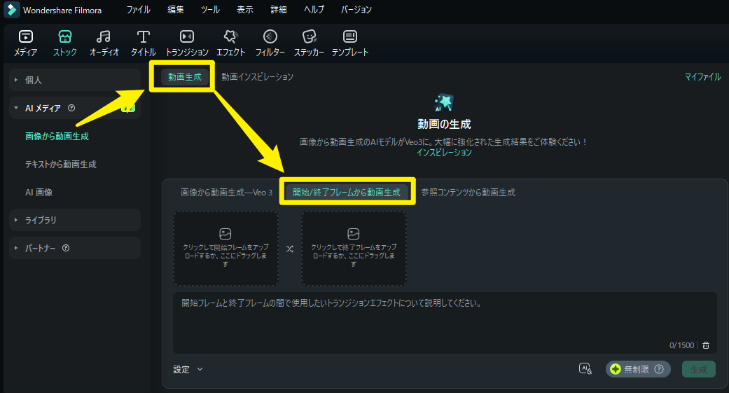The image size is (729, 394).
Task: Select 参照コンテンツから動画生成 tab
Action: coord(468,192)
